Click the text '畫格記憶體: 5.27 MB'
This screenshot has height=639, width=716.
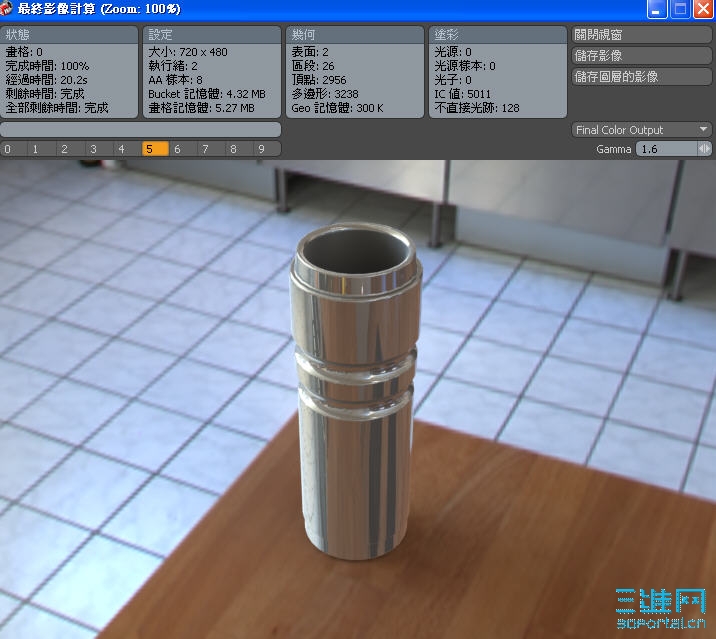[201, 108]
